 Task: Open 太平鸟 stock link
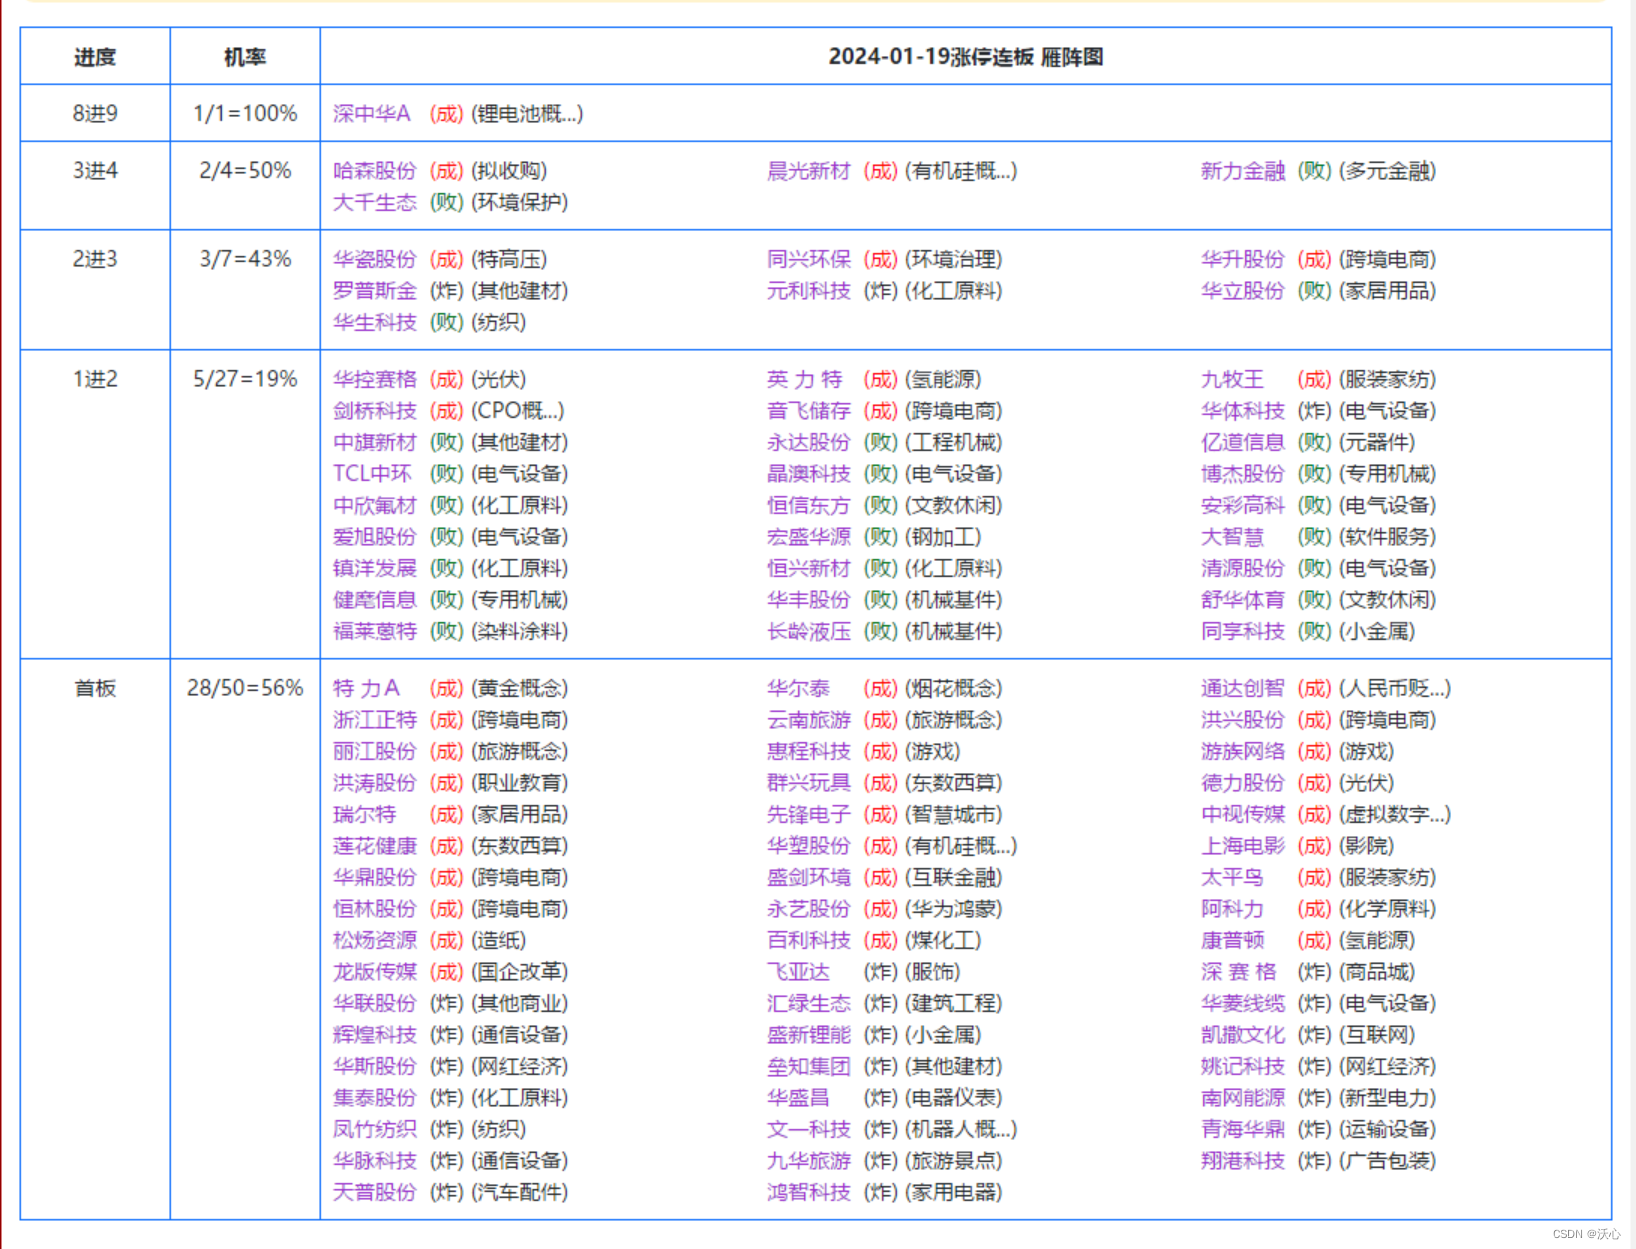pyautogui.click(x=1232, y=877)
